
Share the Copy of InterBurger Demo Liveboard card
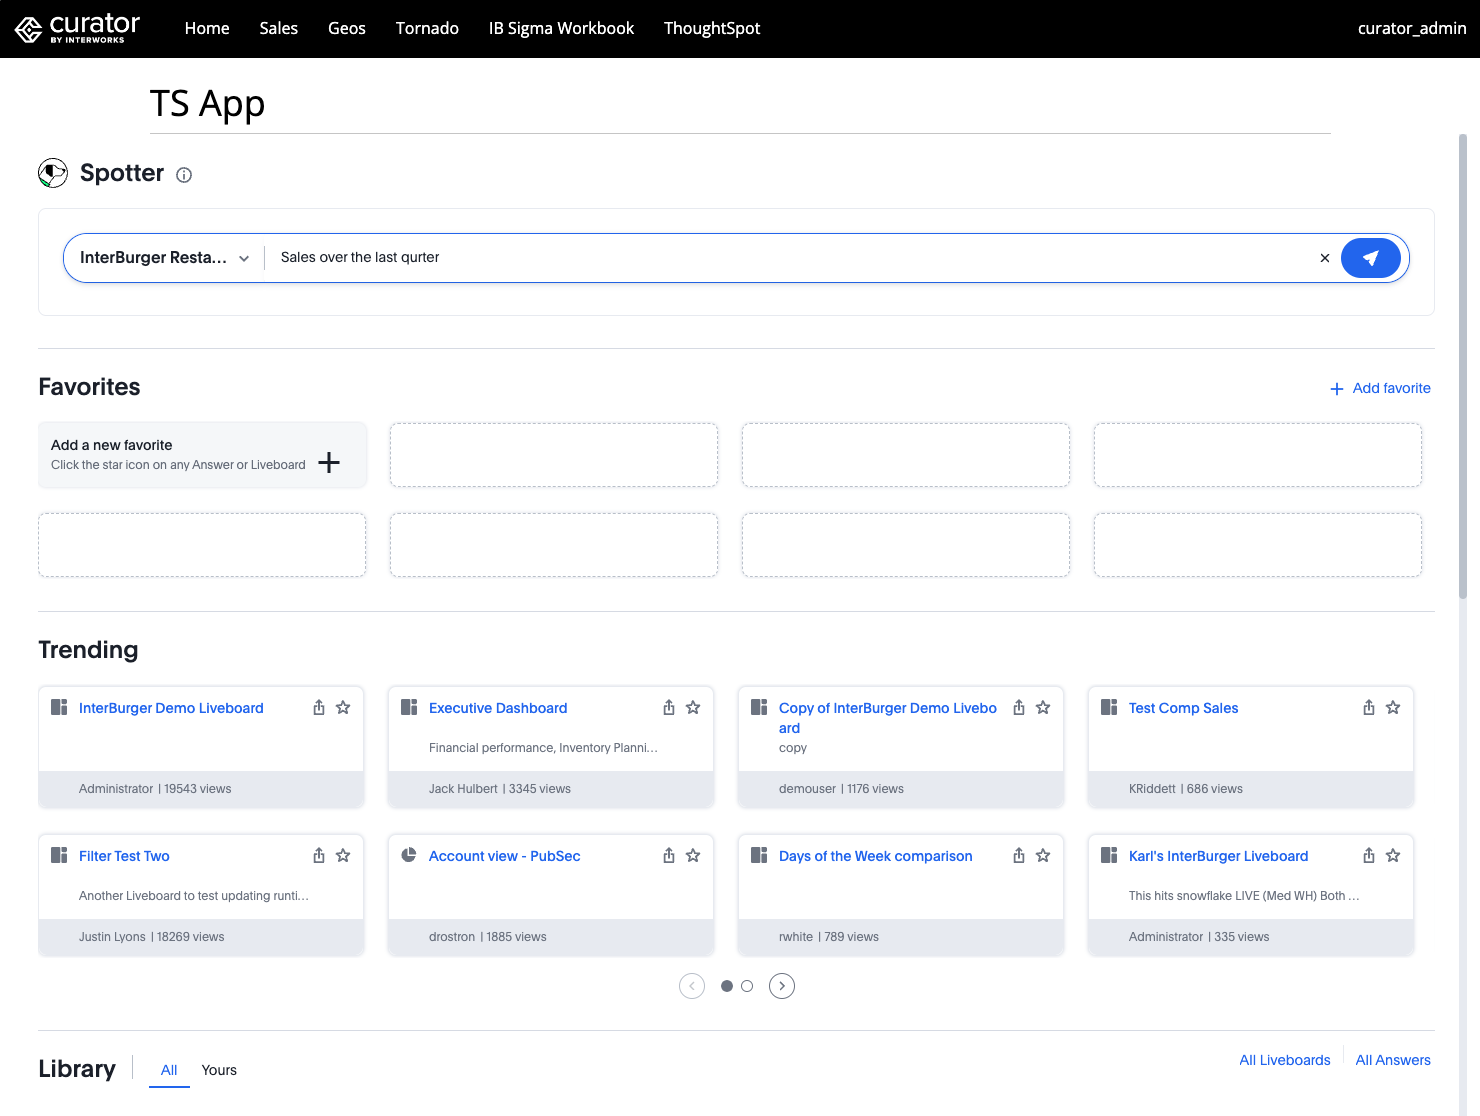[x=1019, y=708]
